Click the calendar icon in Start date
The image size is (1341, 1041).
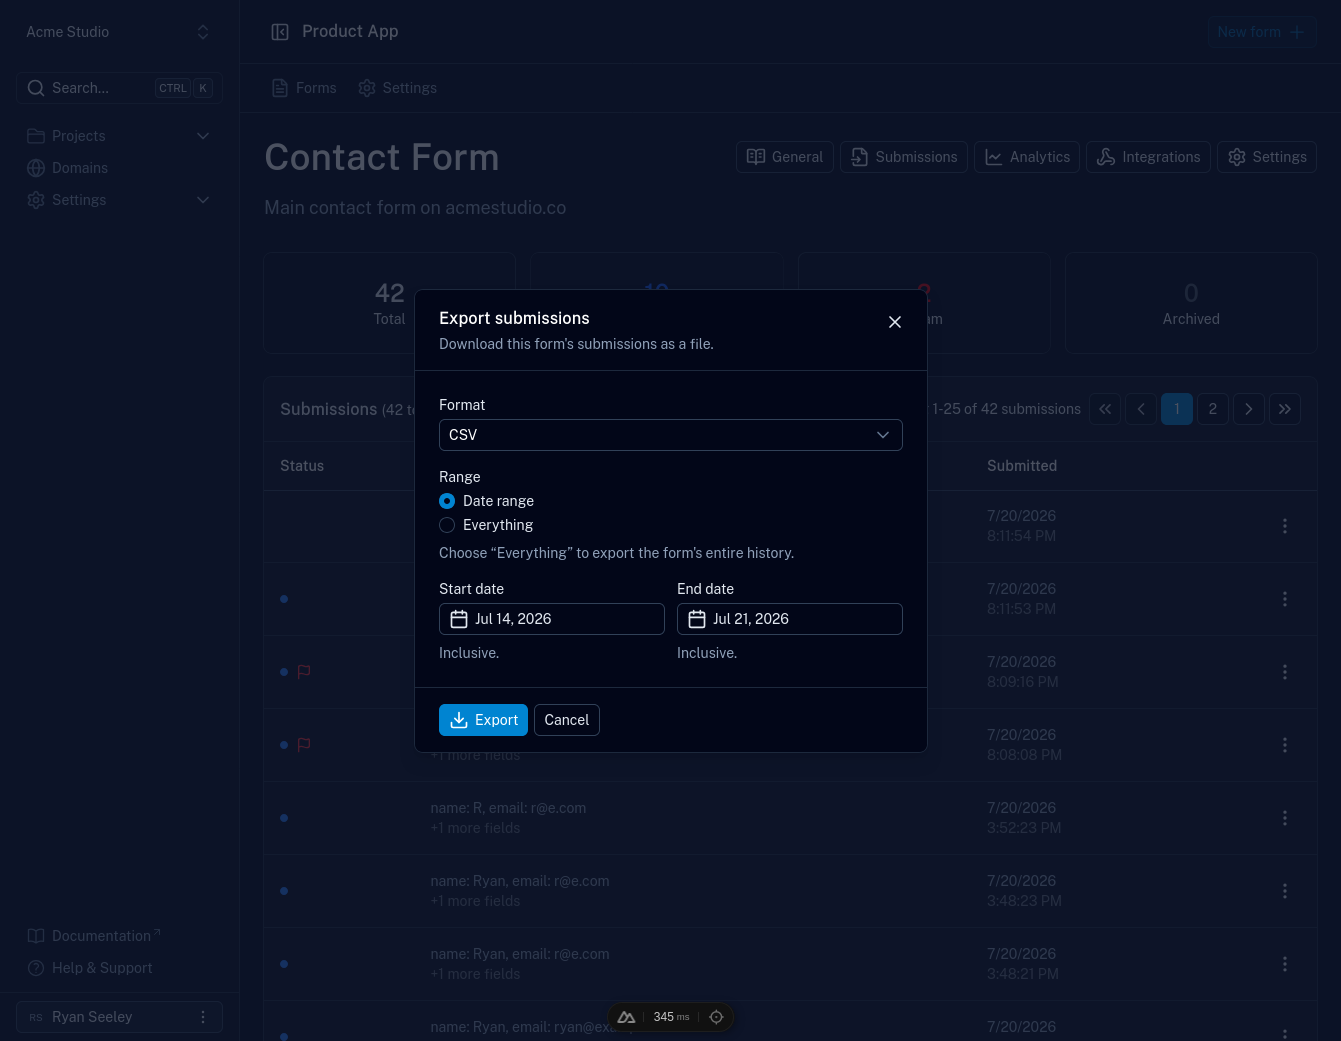pos(459,619)
